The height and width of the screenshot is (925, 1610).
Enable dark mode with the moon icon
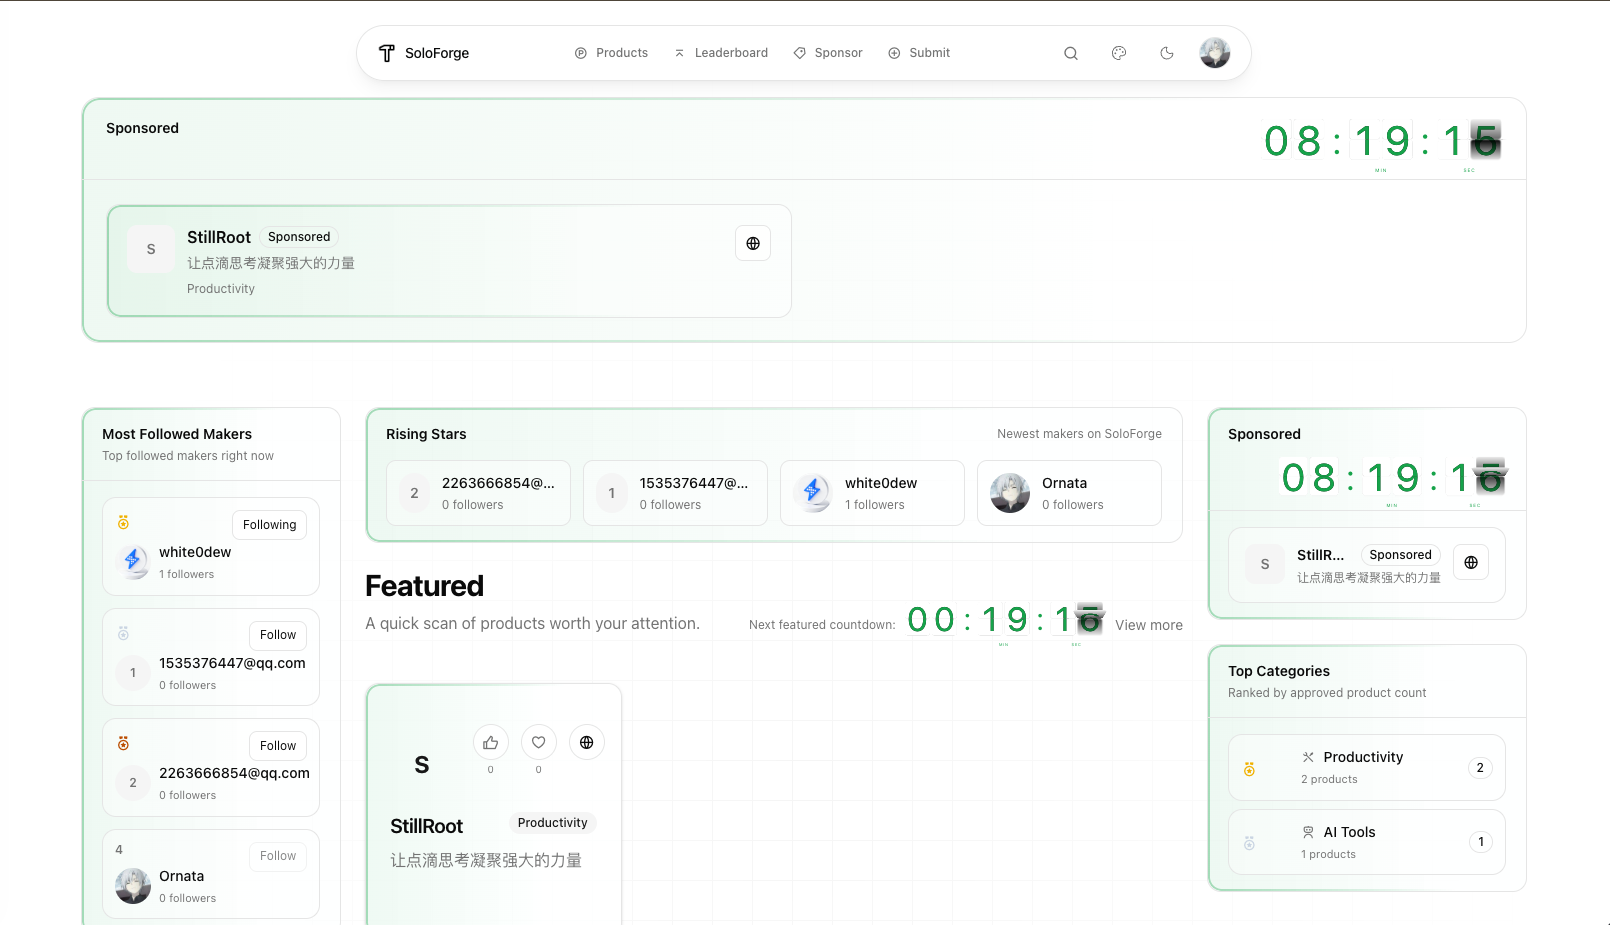point(1167,53)
